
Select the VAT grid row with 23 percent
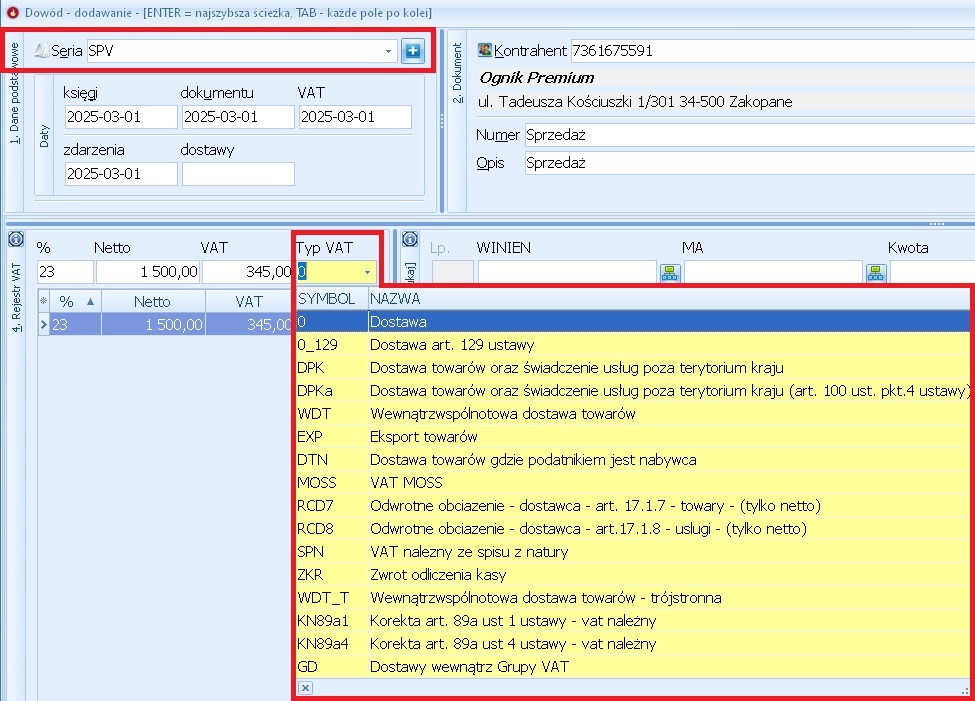(x=165, y=324)
